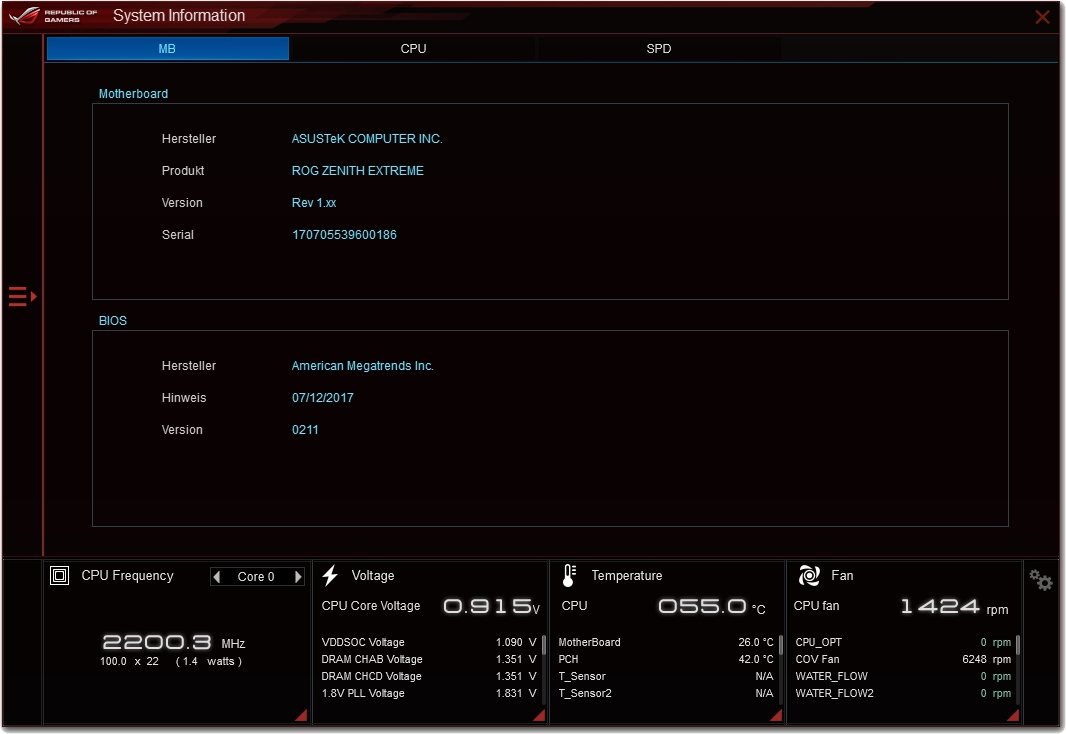This screenshot has height=734, width=1066.
Task: Switch to the CPU tab
Action: click(x=413, y=49)
